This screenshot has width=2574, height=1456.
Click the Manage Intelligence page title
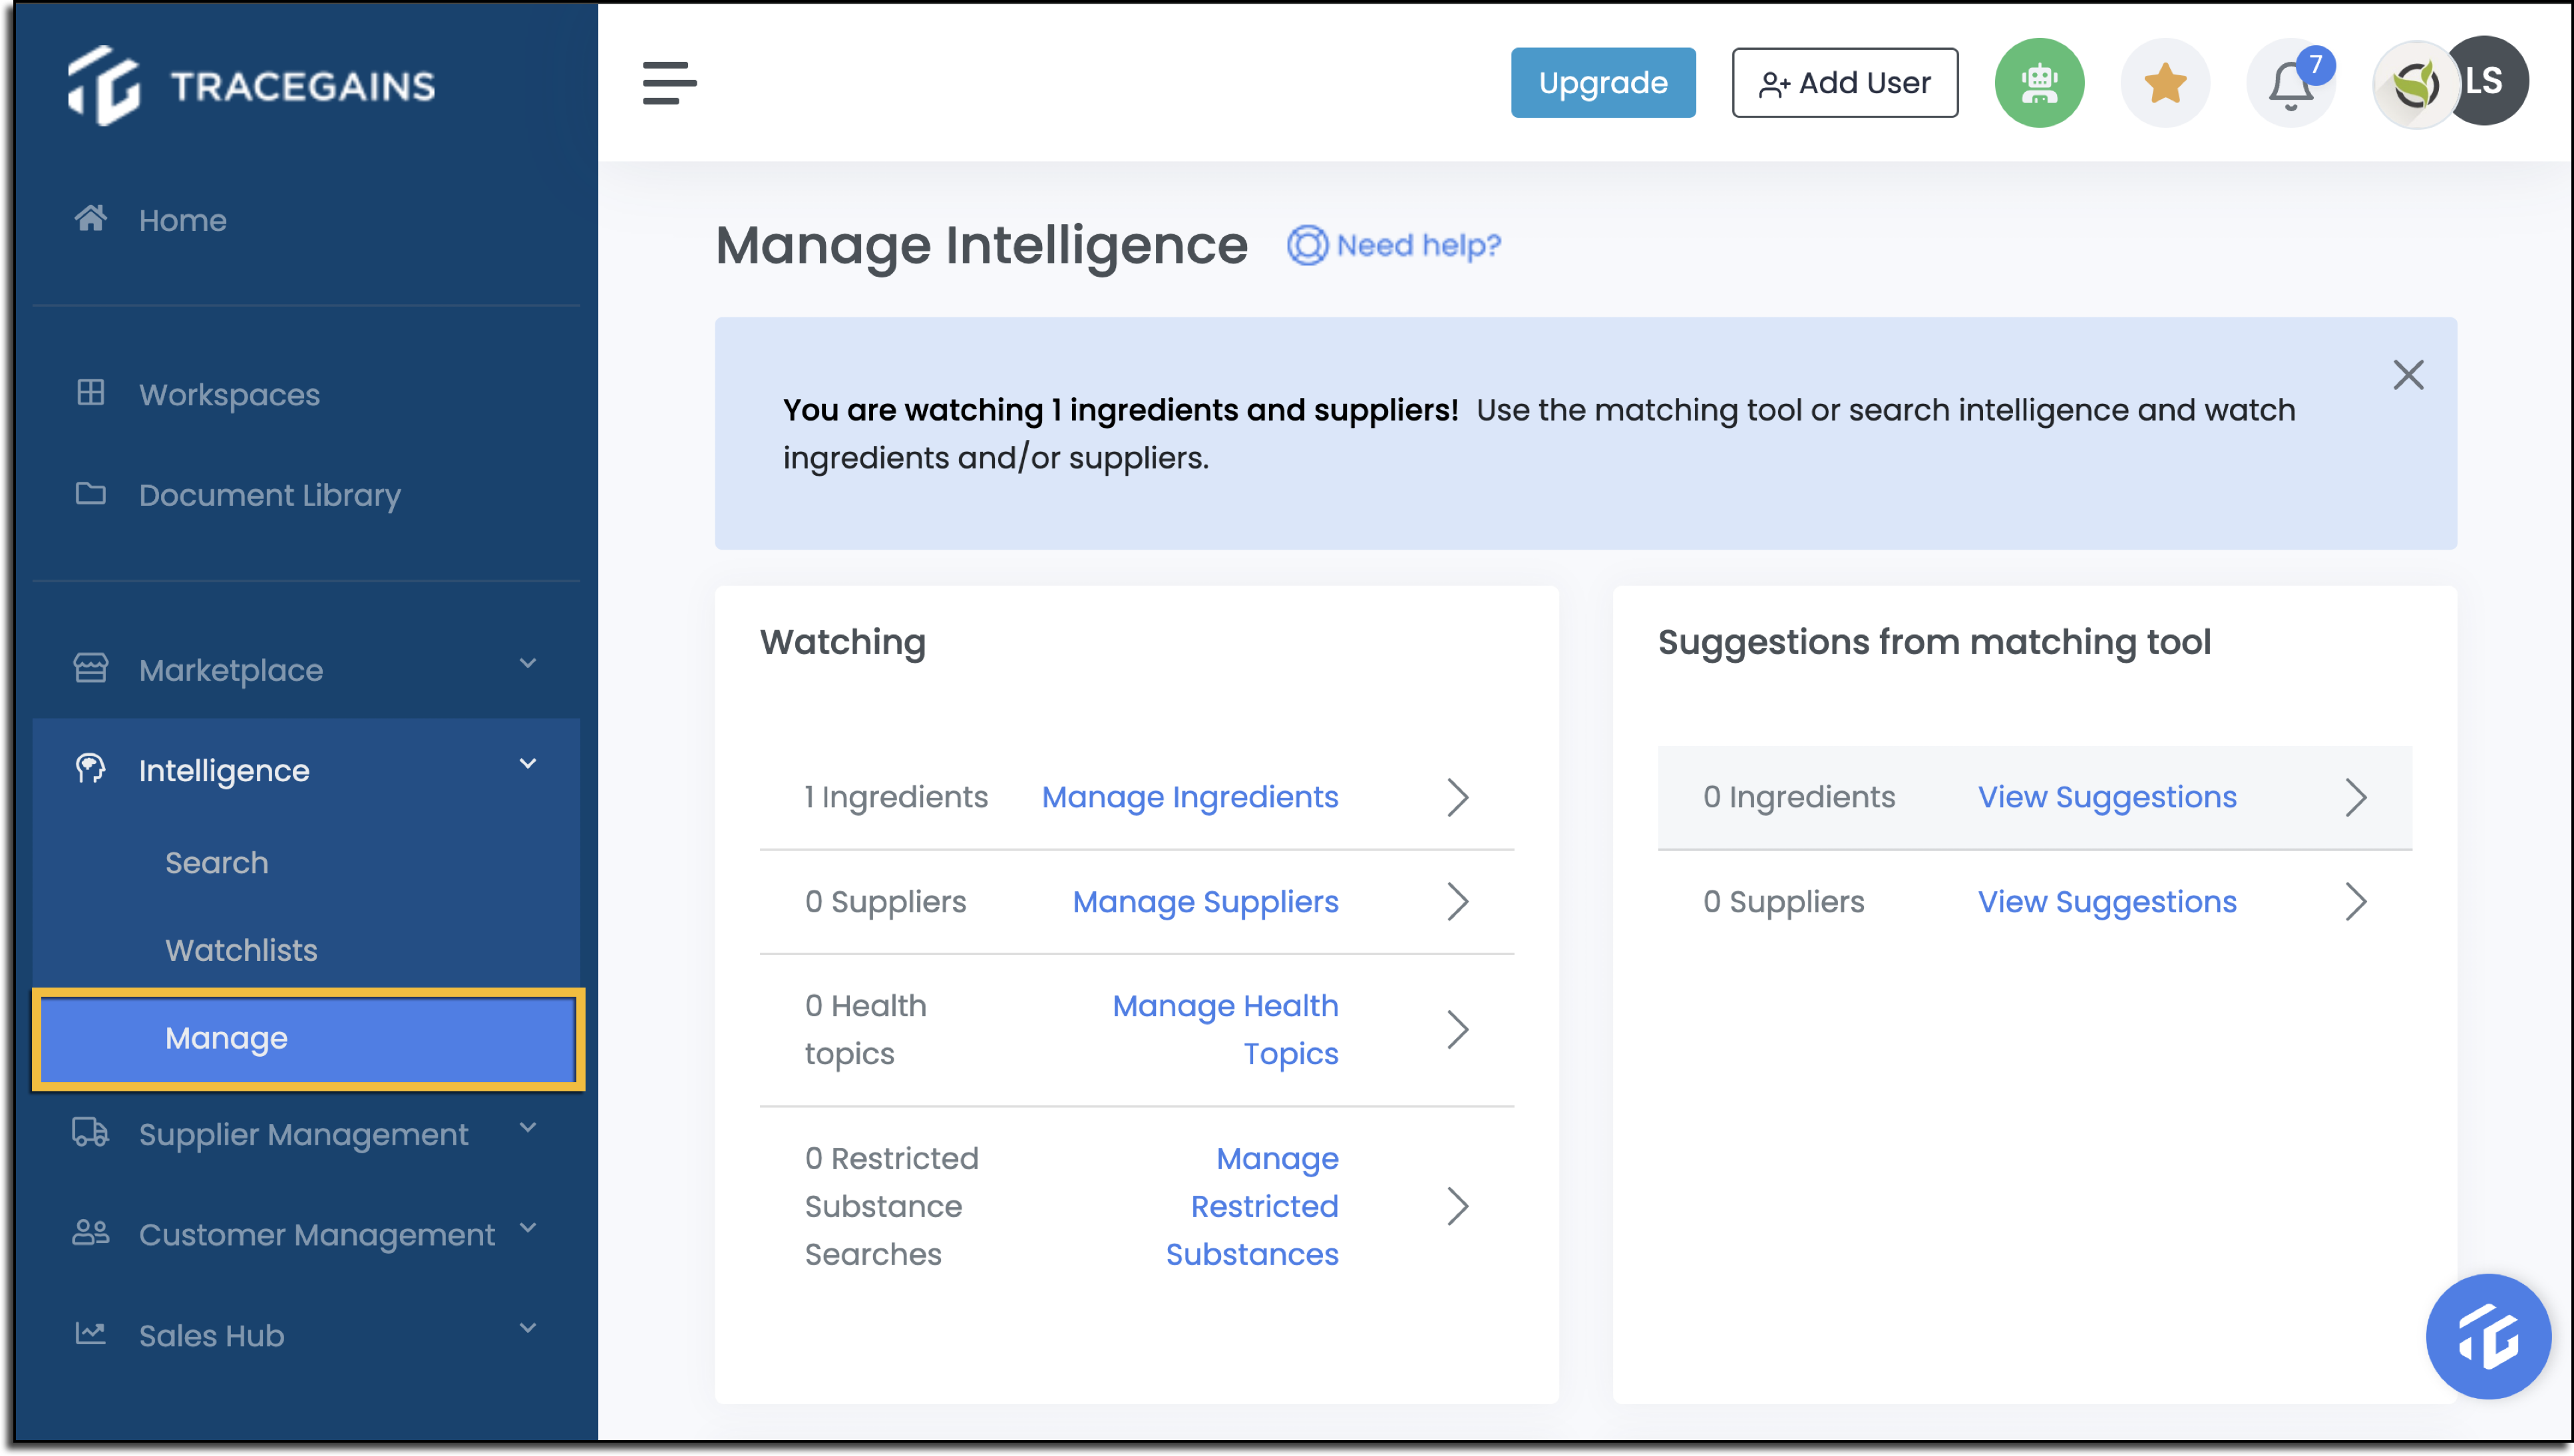[981, 246]
